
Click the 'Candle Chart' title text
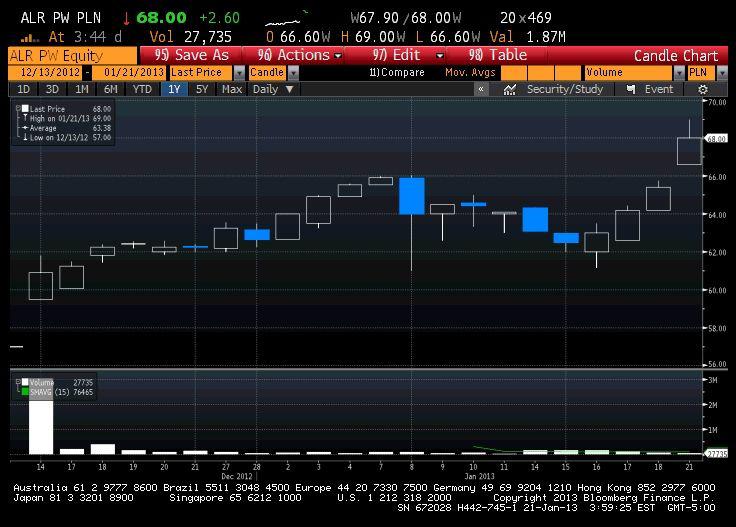pyautogui.click(x=676, y=56)
